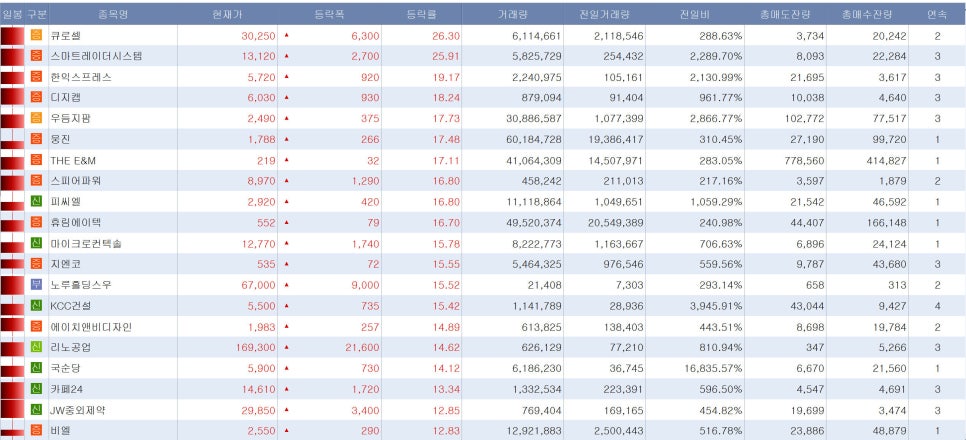The width and height of the screenshot is (966, 440).
Task: Click the red up-arrow in the THE E&M row
Action: tap(286, 160)
